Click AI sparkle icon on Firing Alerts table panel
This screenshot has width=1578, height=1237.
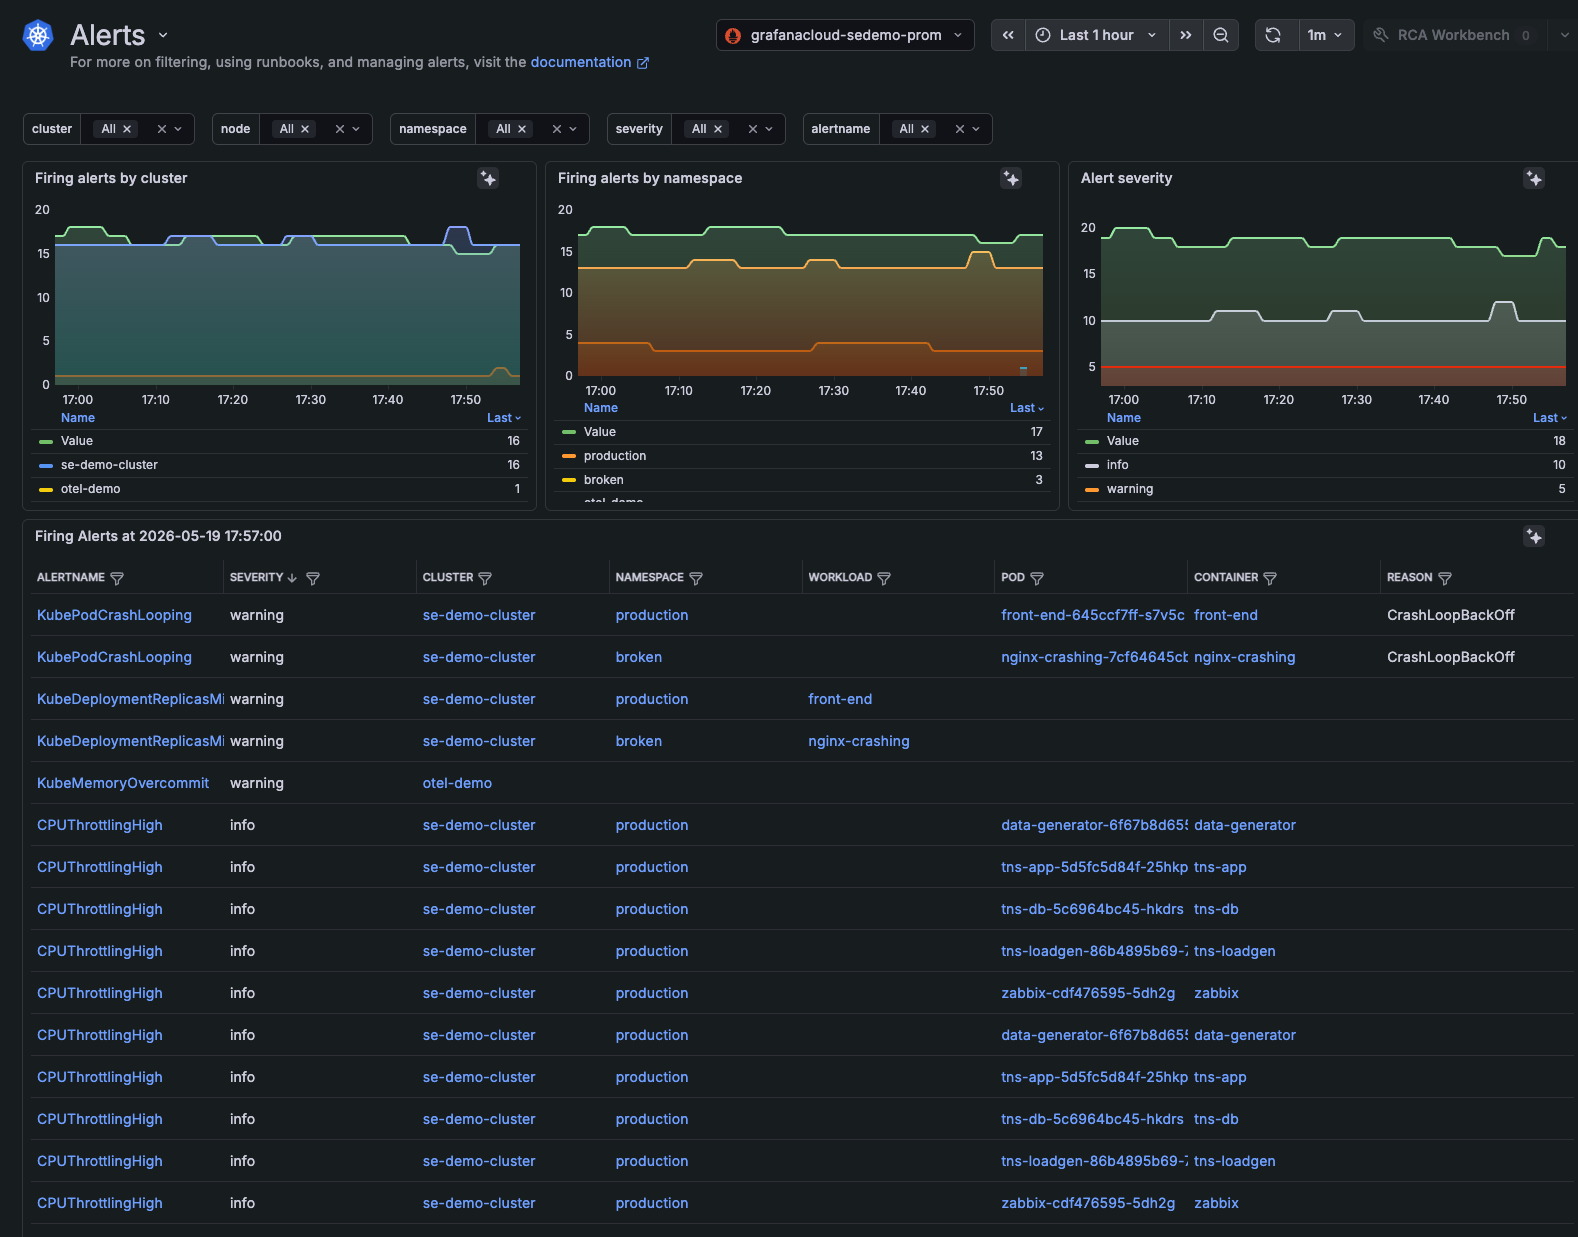point(1534,536)
